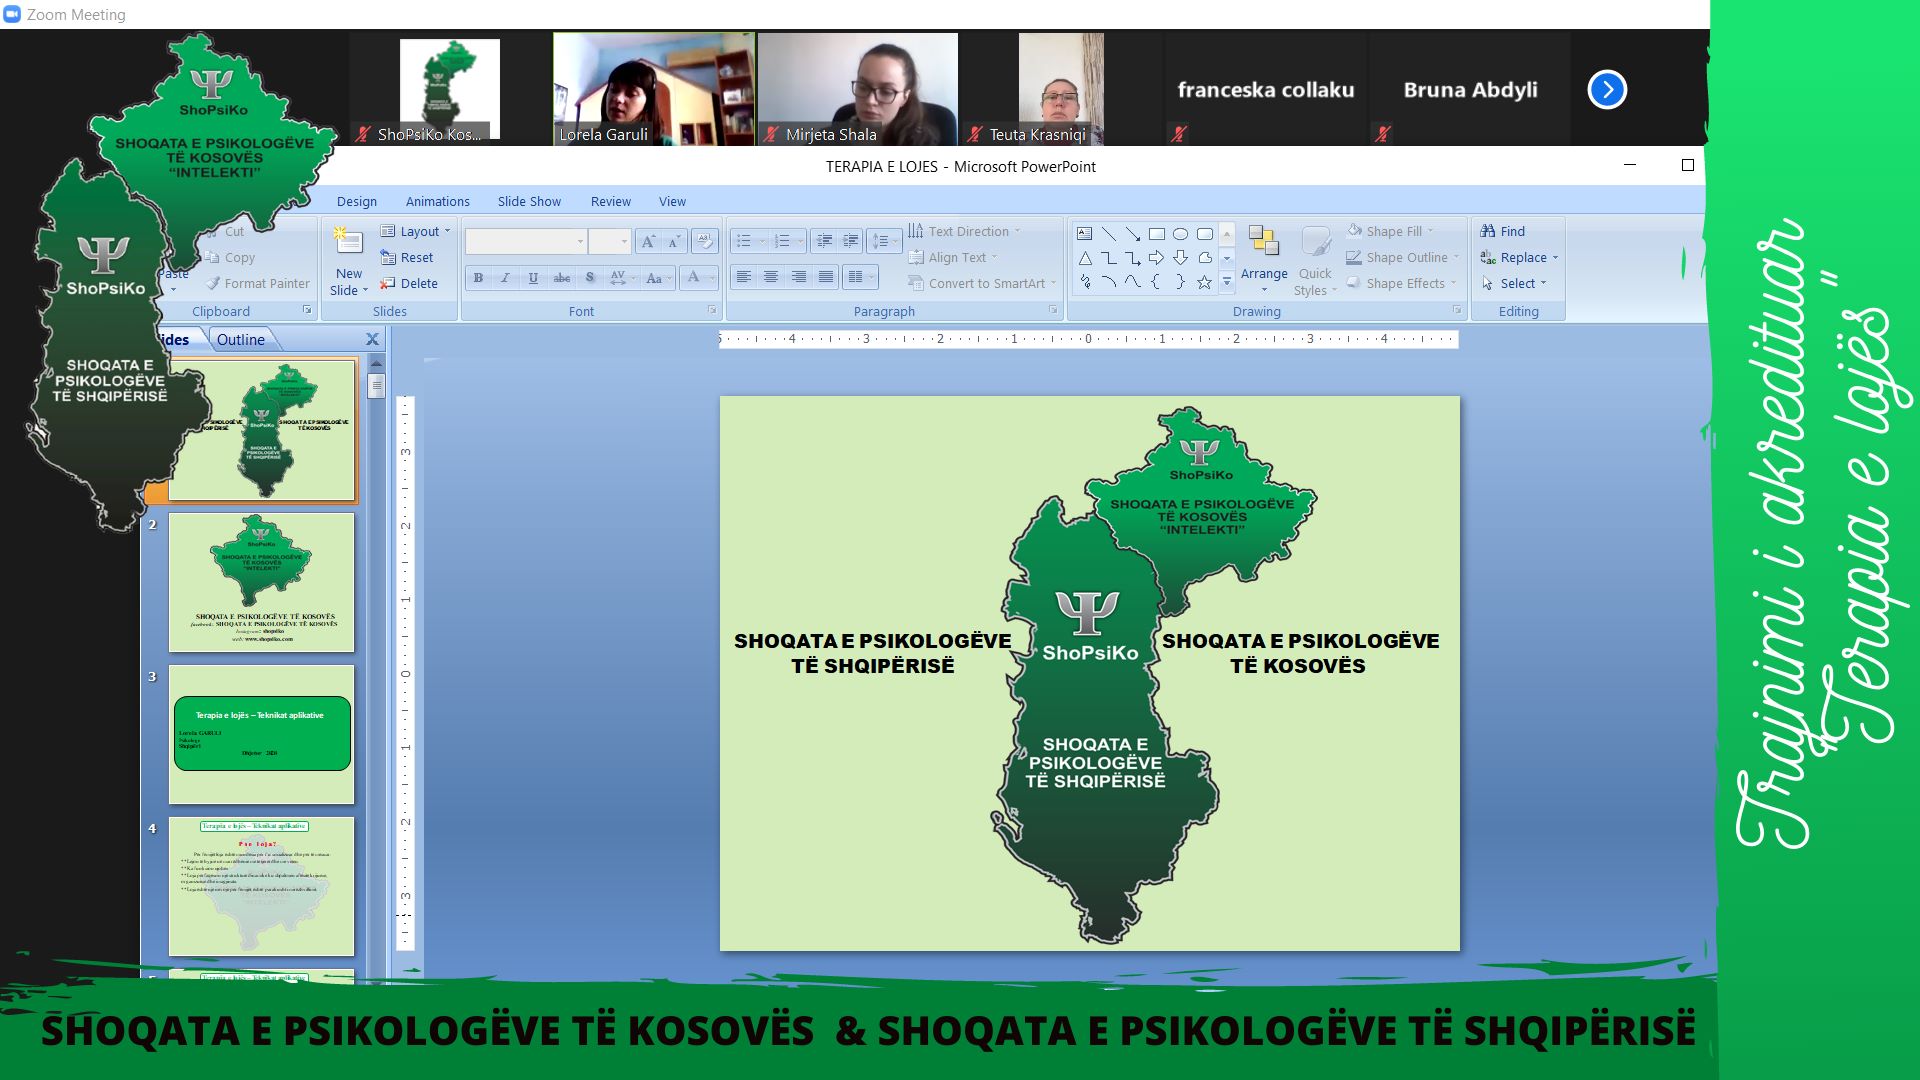Click the Format Painter tool
The height and width of the screenshot is (1080, 1920).
tap(258, 283)
